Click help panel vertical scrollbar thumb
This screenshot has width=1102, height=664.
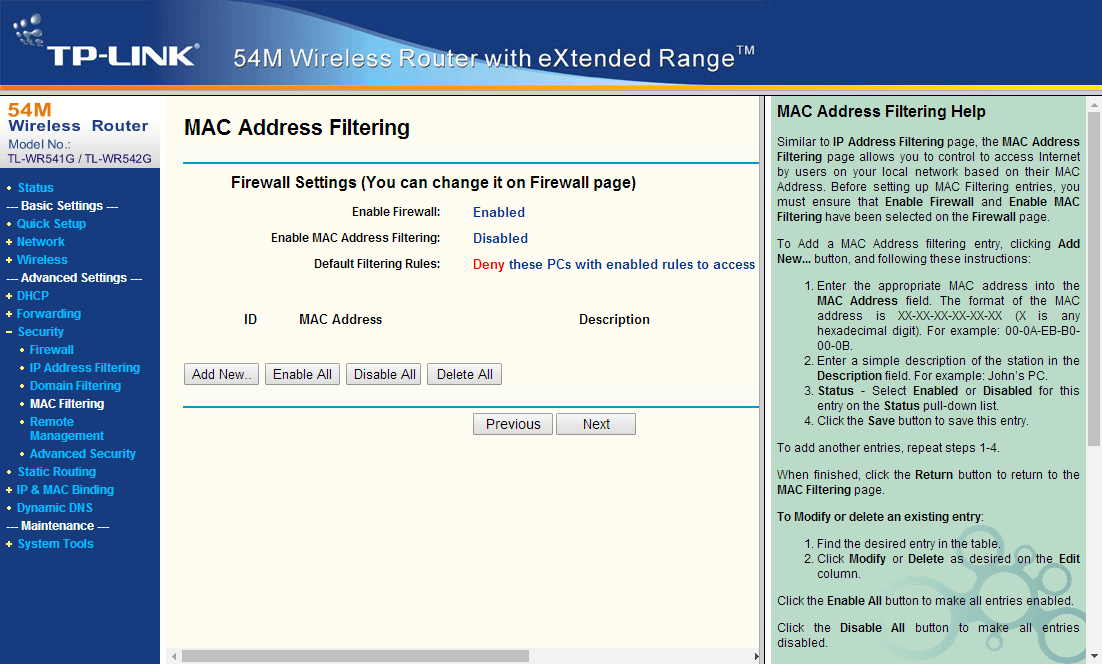[x=1094, y=278]
